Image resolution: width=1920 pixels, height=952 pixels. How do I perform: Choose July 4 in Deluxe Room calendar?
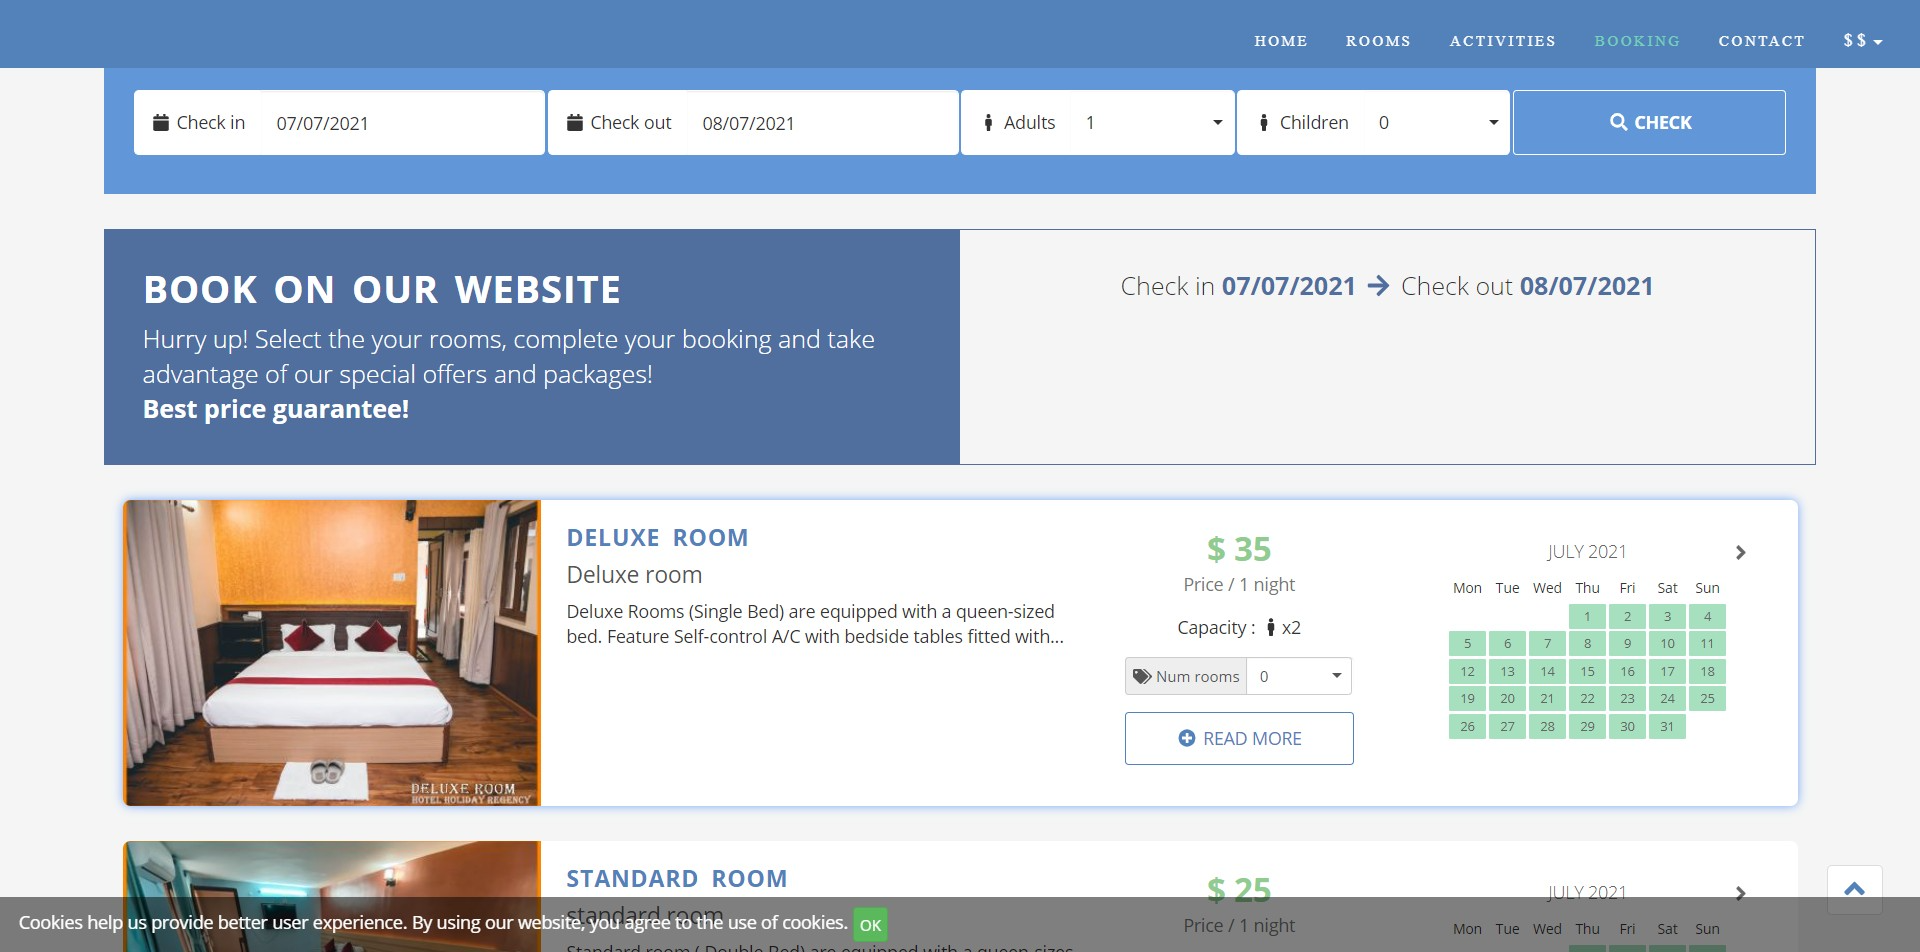(1707, 616)
